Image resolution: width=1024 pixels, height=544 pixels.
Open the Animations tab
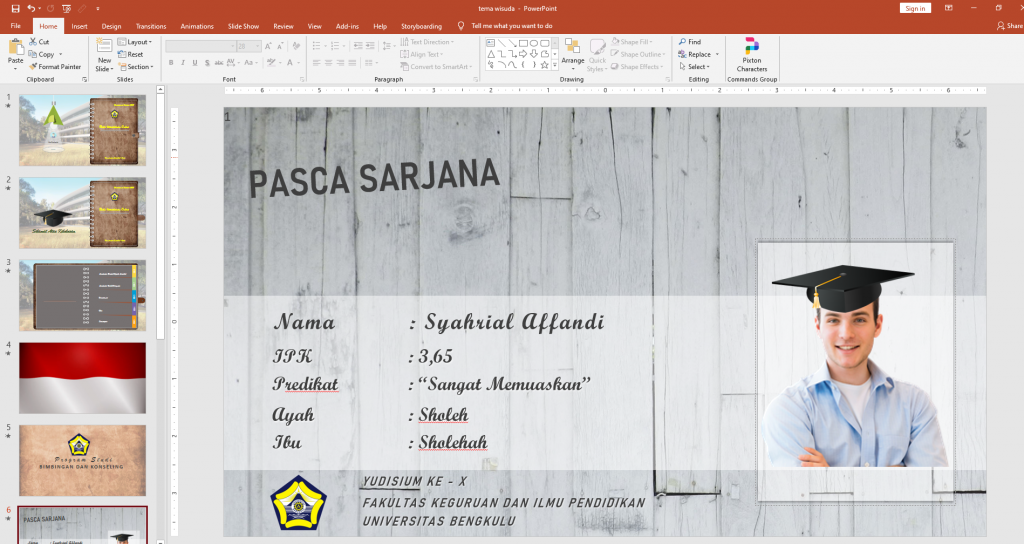pos(197,26)
